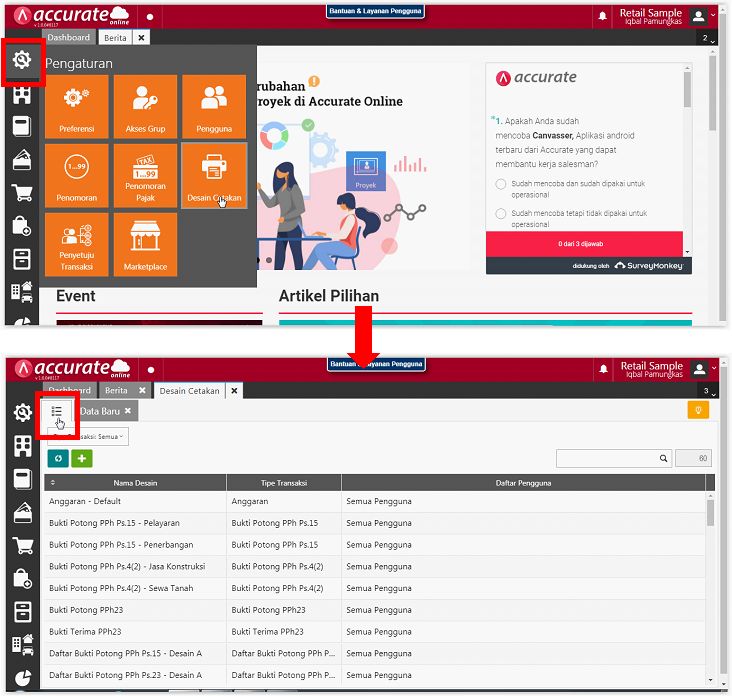The width and height of the screenshot is (732, 696).
Task: Switch to Dashboard tab in top screenshot
Action: click(x=69, y=37)
